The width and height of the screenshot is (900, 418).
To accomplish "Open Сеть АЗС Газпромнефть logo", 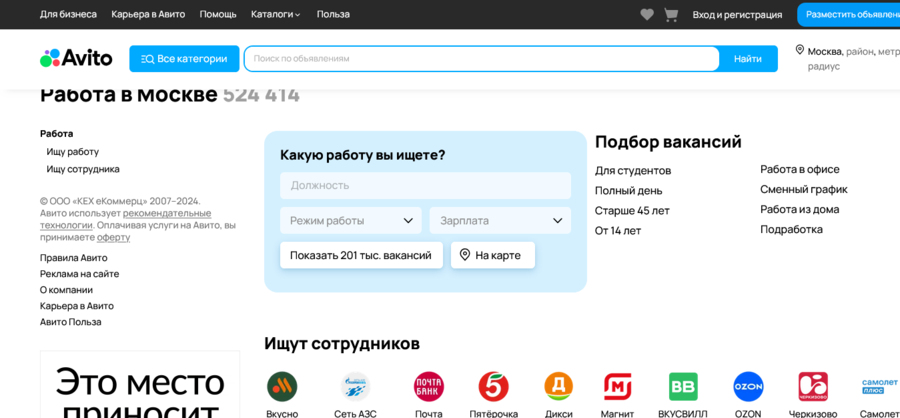I will click(355, 386).
